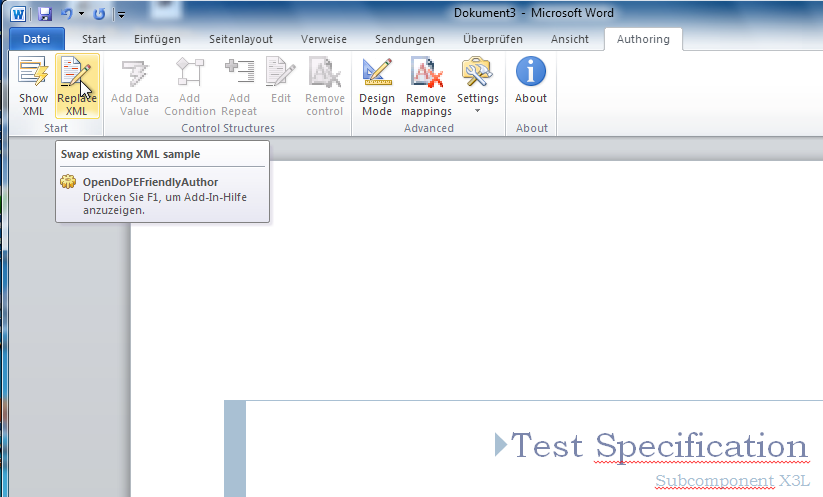Click the Undo arrow icon

(x=66, y=14)
